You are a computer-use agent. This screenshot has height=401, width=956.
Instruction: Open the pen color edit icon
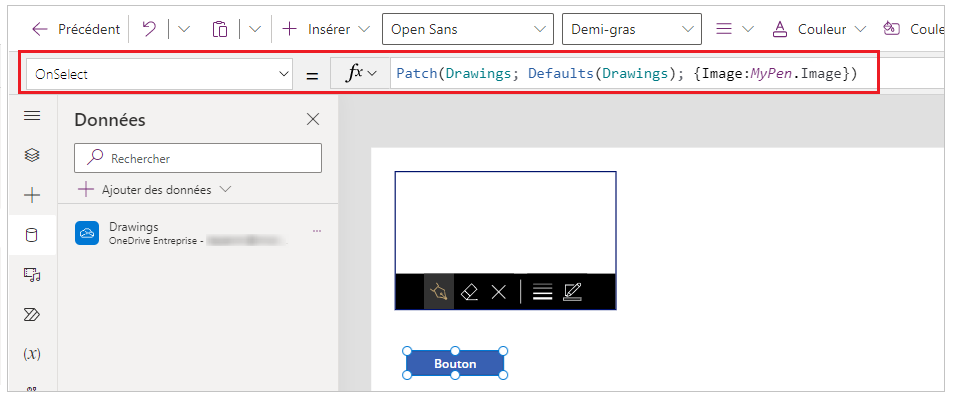(573, 292)
